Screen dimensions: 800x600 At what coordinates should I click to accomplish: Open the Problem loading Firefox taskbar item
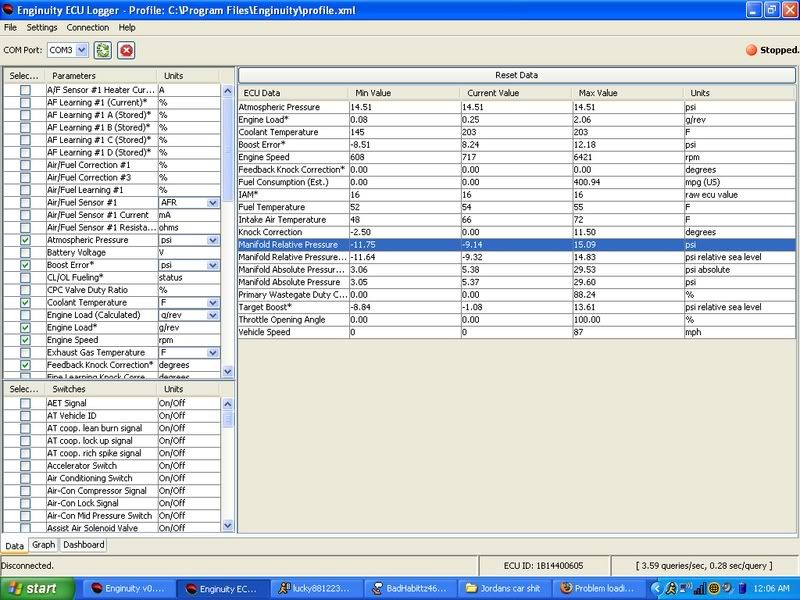(597, 588)
